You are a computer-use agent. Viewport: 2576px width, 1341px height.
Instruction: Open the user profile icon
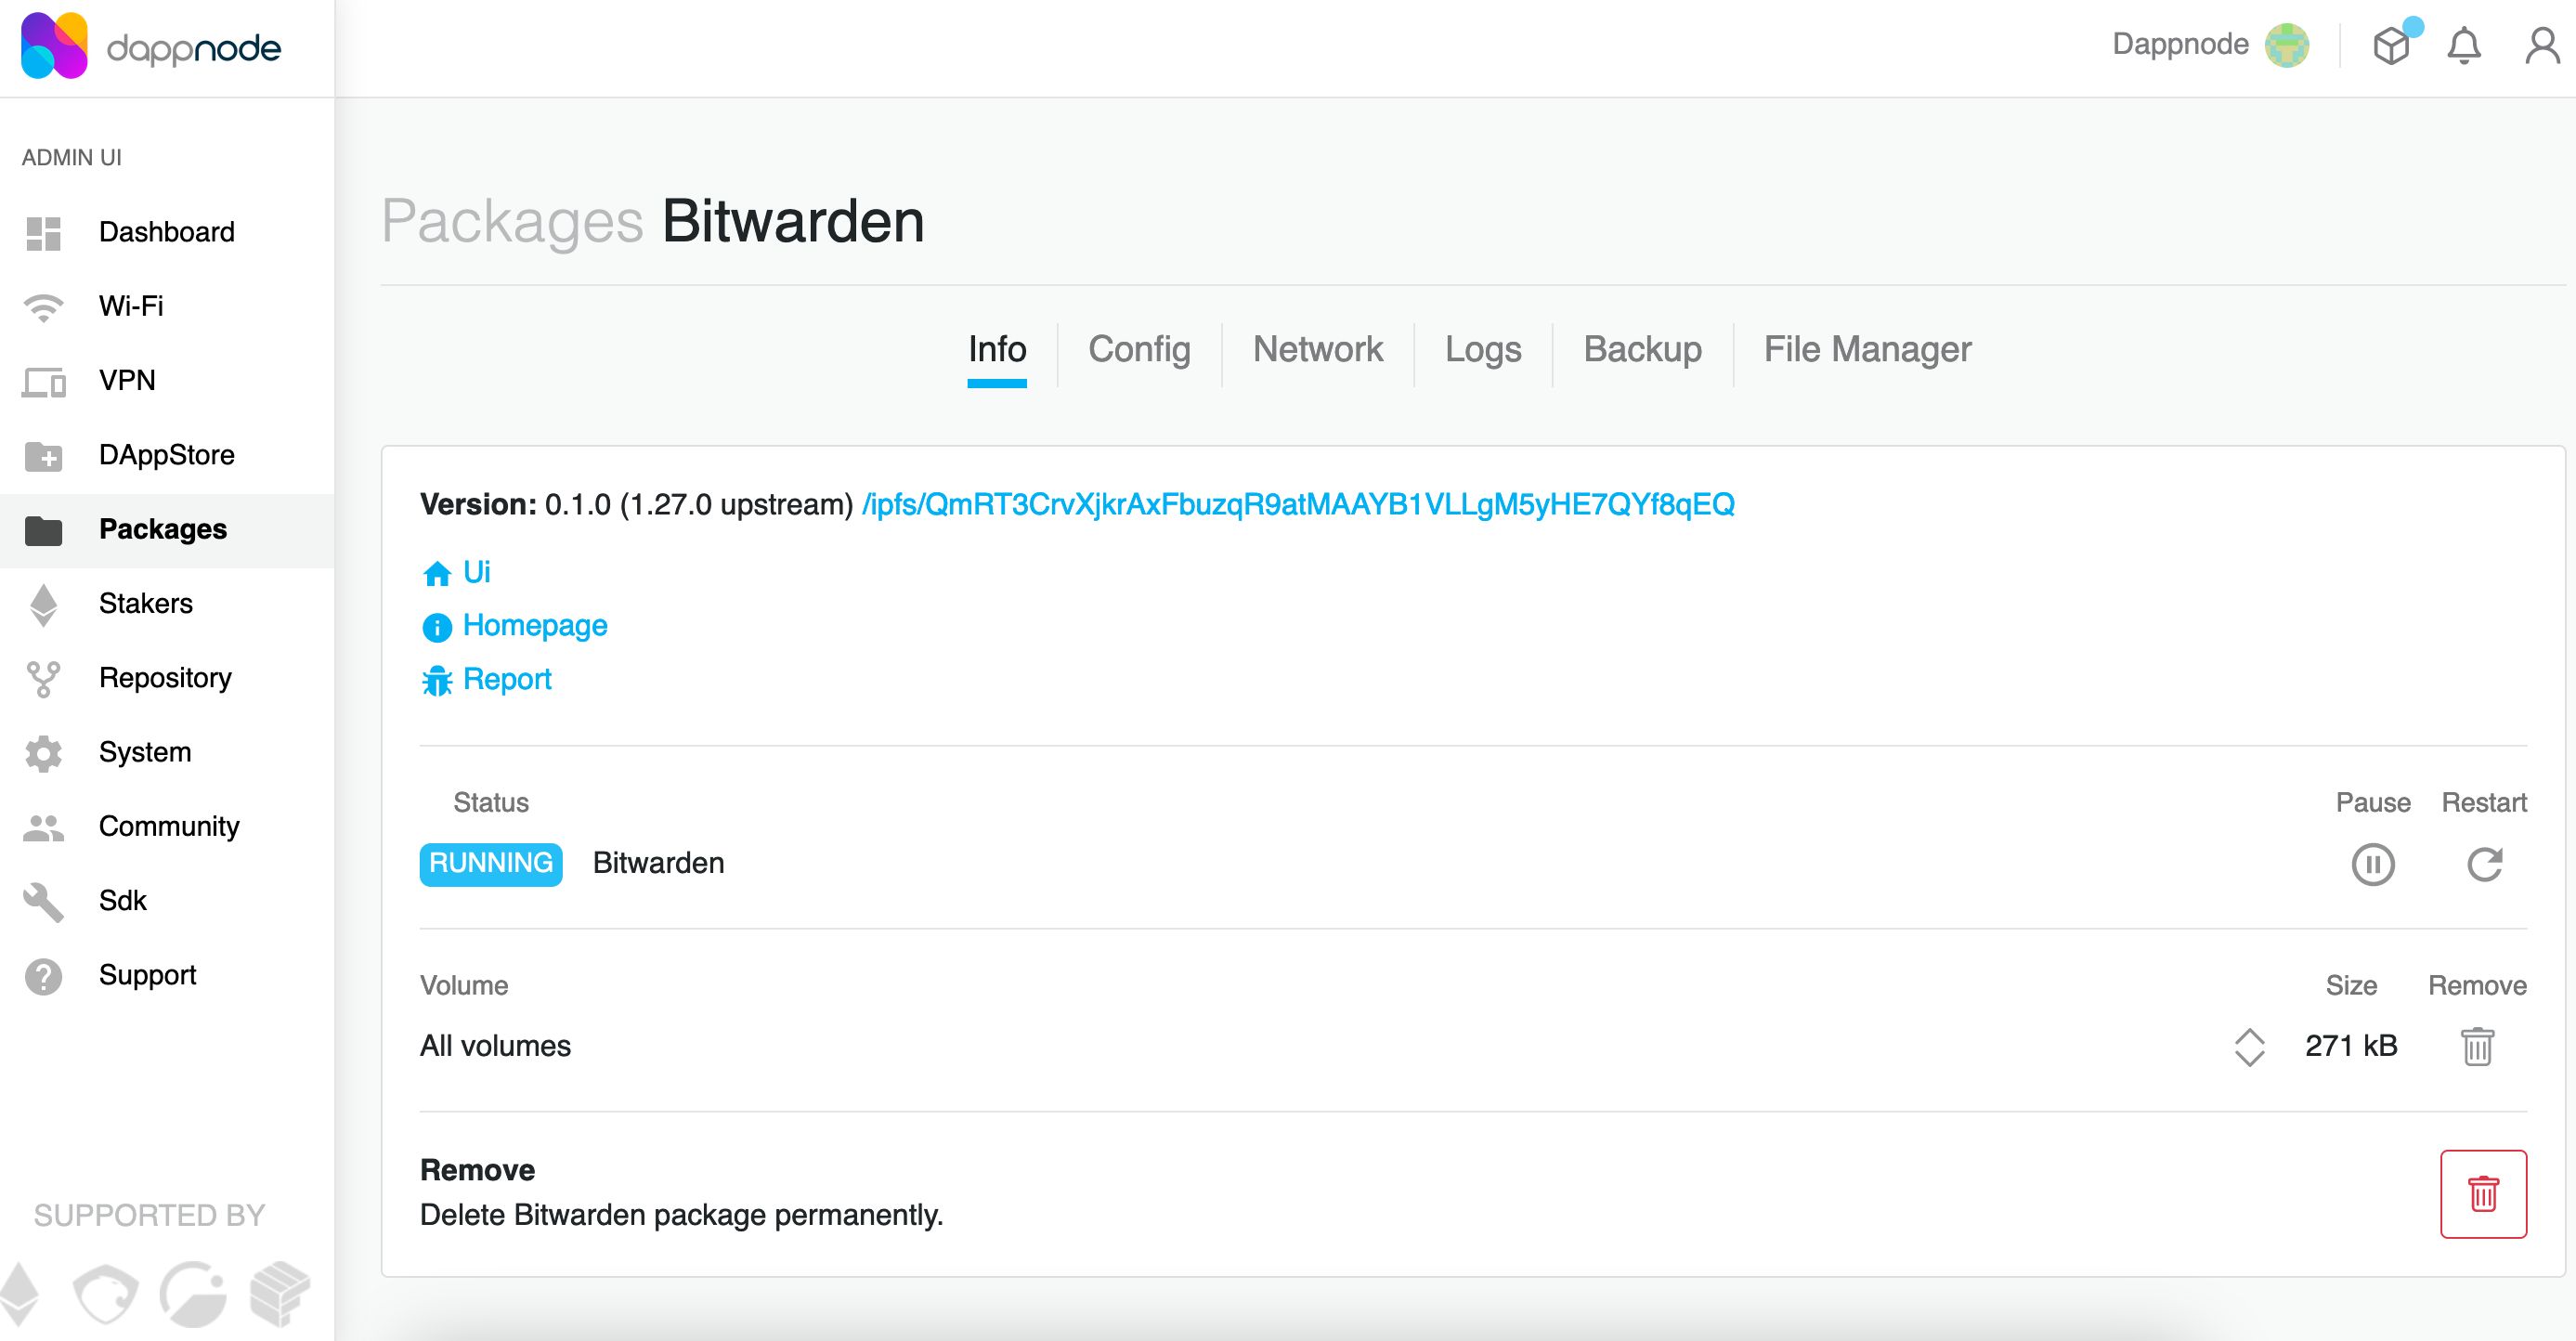click(x=2543, y=45)
